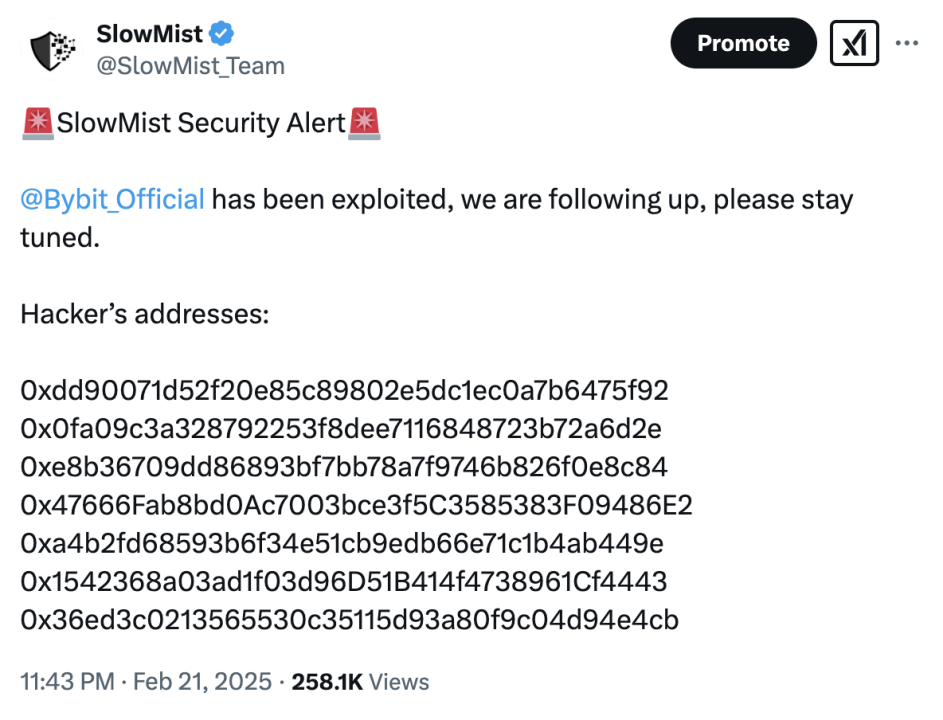Click the siren emoji after Security Alert
The height and width of the screenshot is (720, 943).
pyautogui.click(x=364, y=124)
